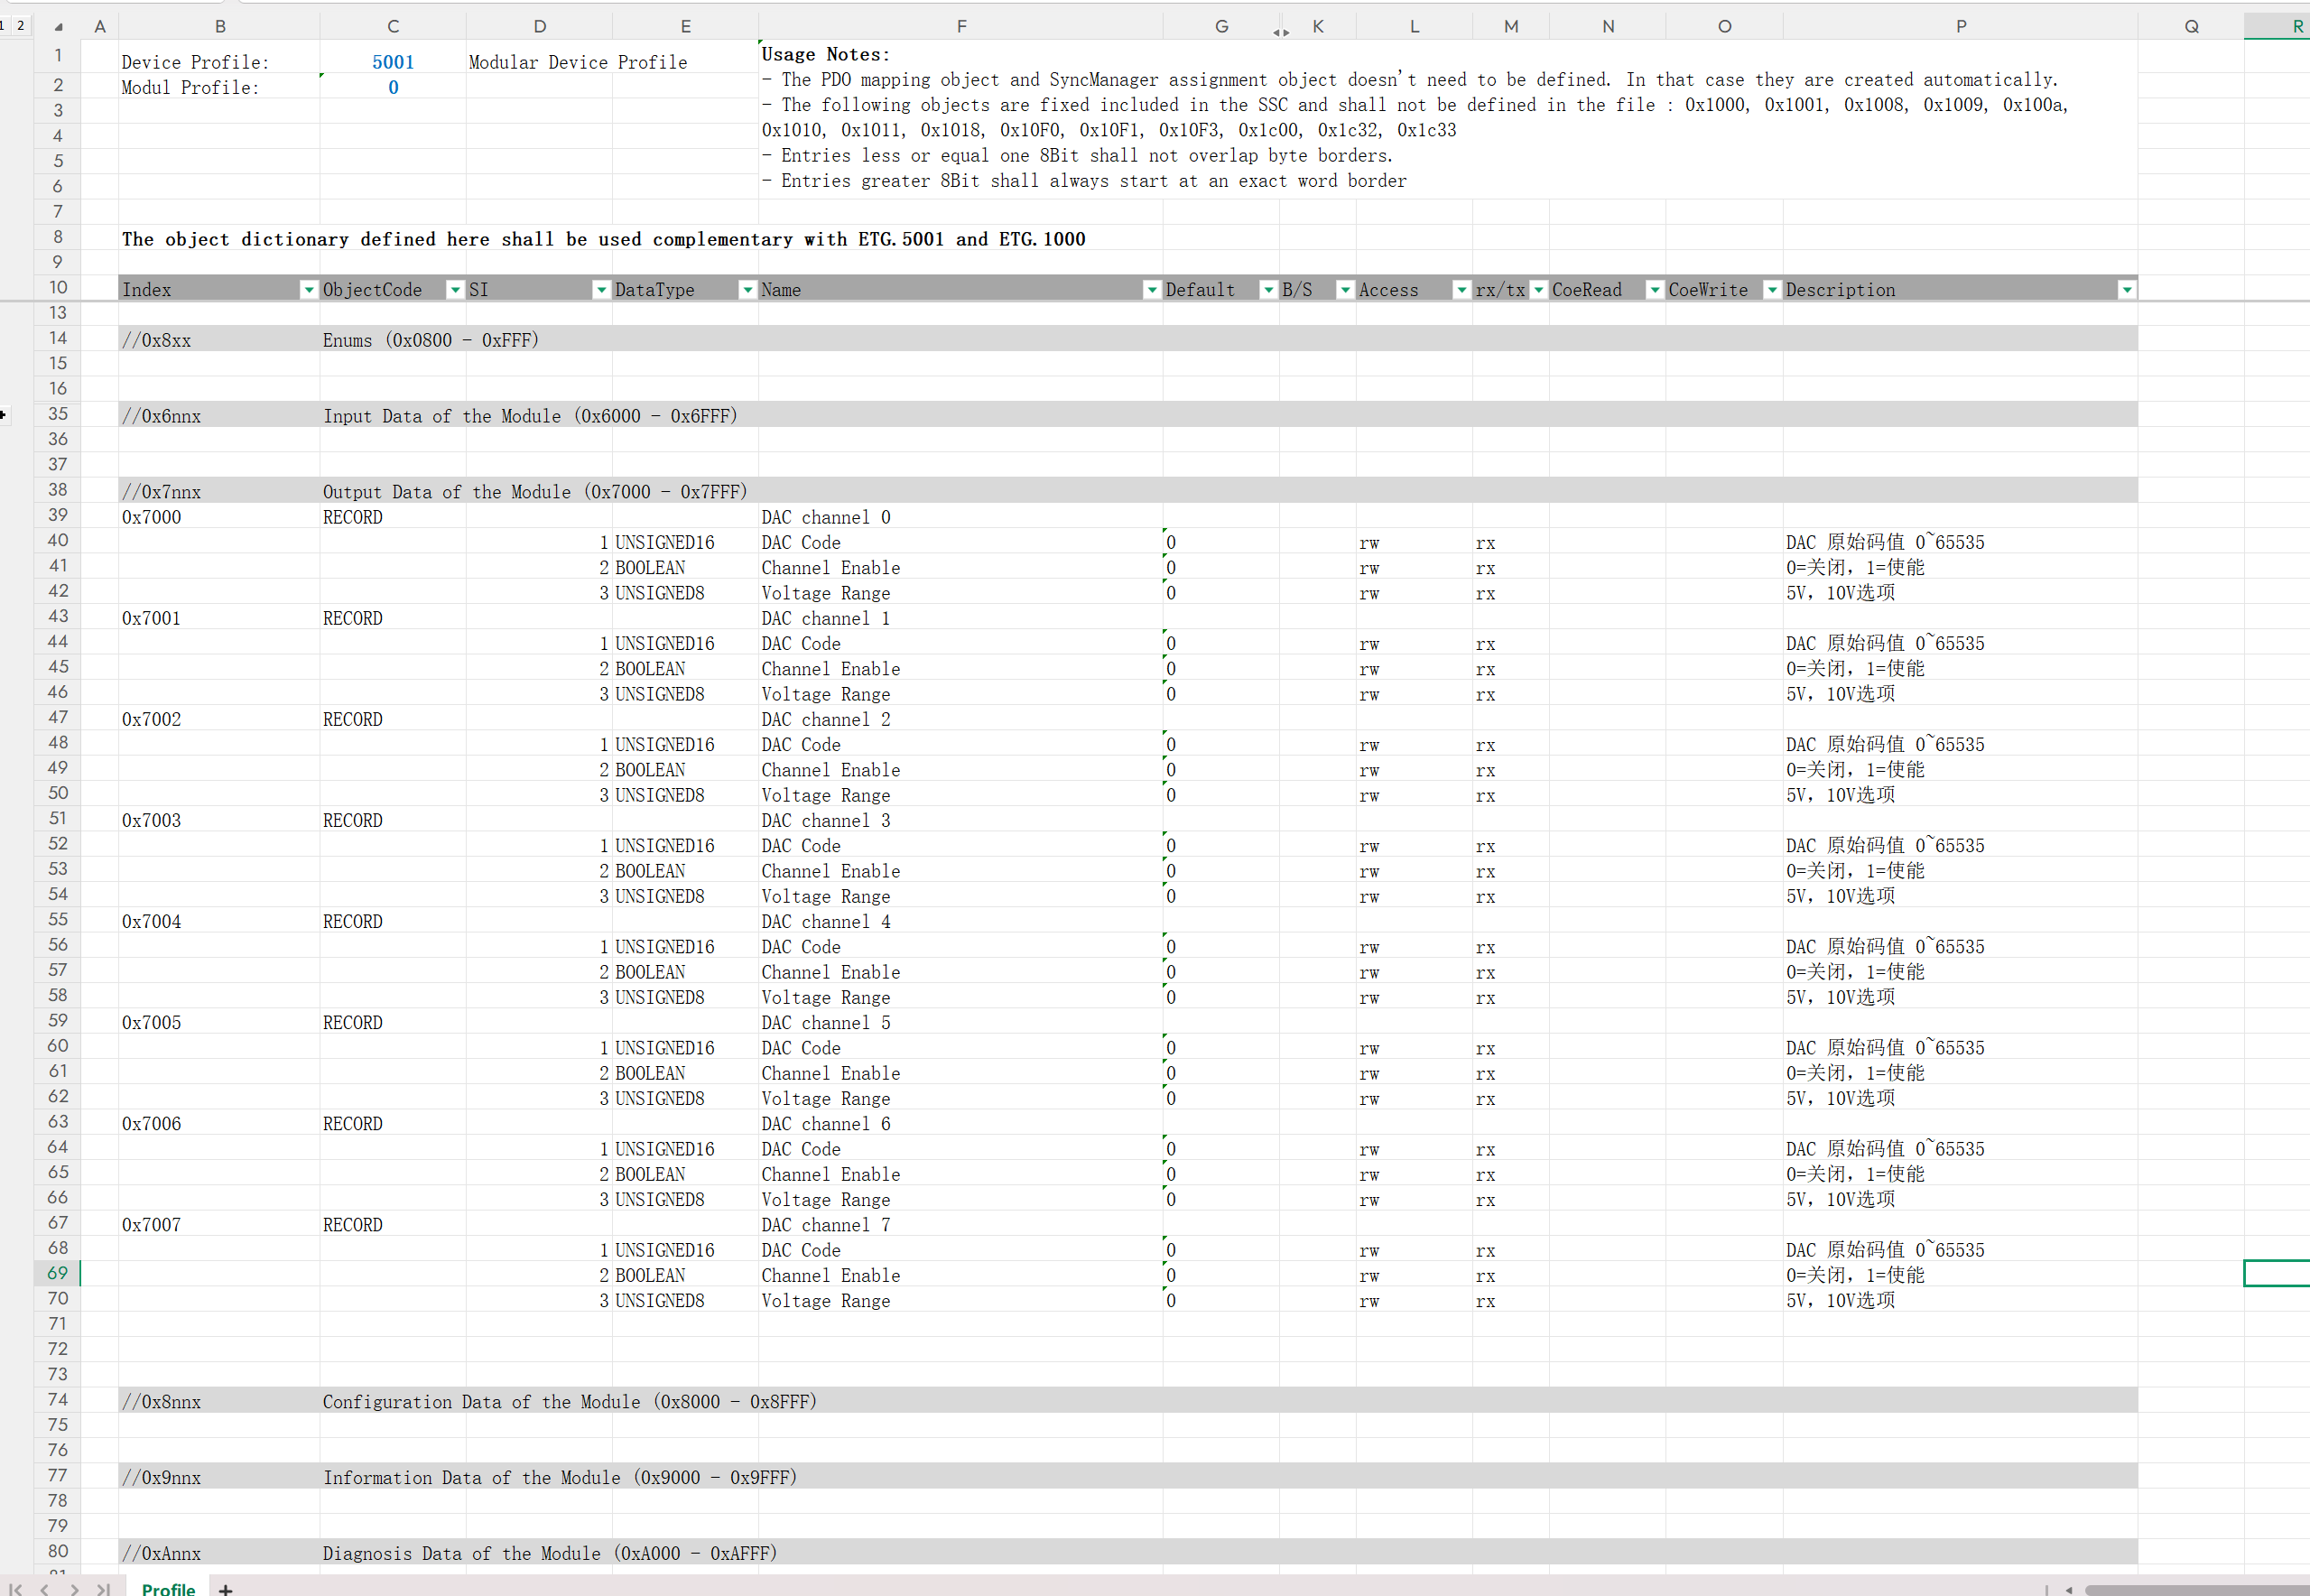This screenshot has height=1596, width=2310.
Task: Select the 'DAC channel 5' cell
Action: pos(961,1022)
